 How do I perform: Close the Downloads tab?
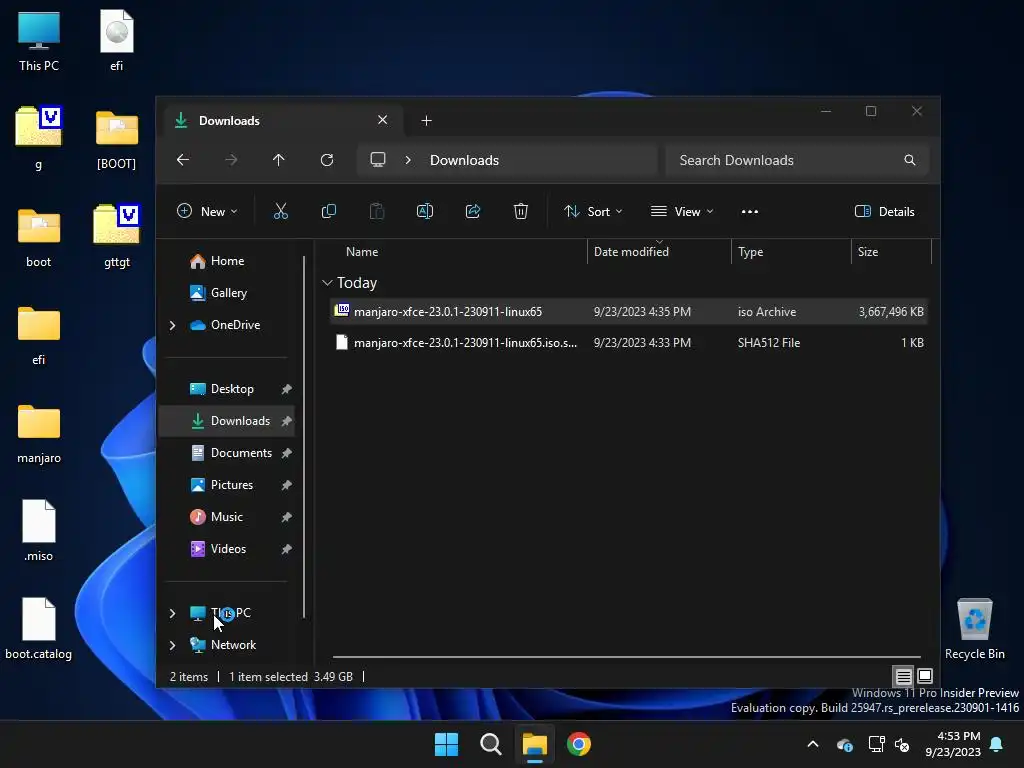pyautogui.click(x=383, y=120)
